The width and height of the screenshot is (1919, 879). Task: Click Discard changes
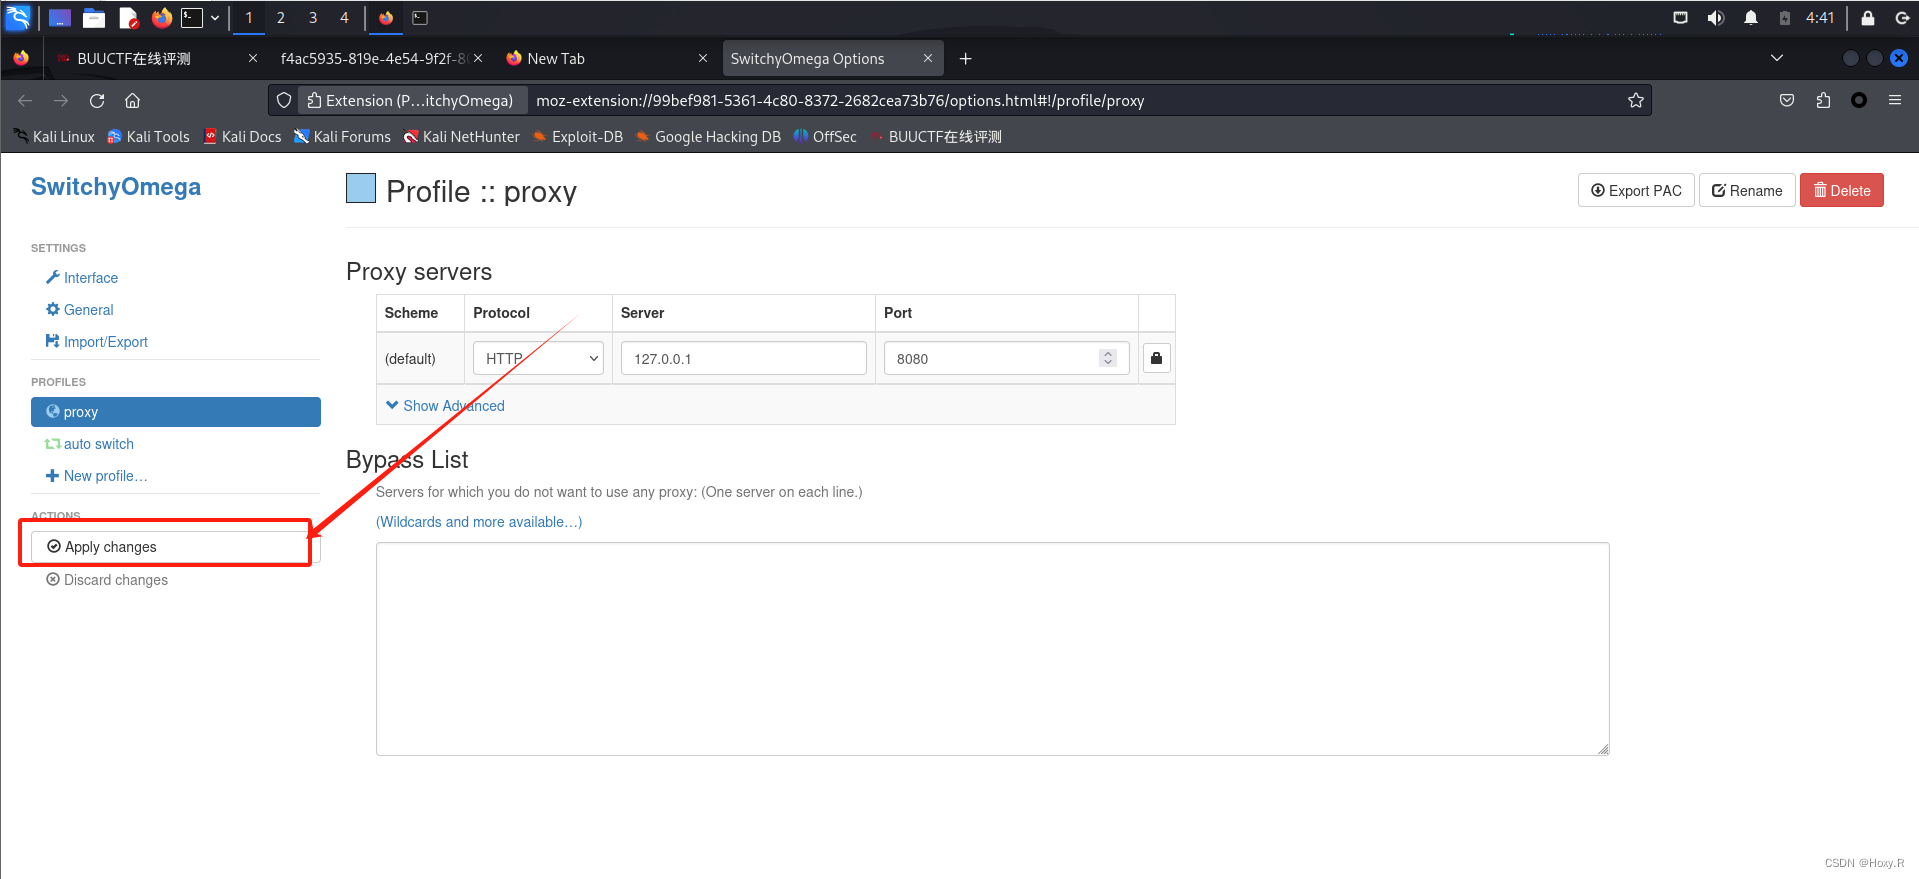click(x=107, y=580)
